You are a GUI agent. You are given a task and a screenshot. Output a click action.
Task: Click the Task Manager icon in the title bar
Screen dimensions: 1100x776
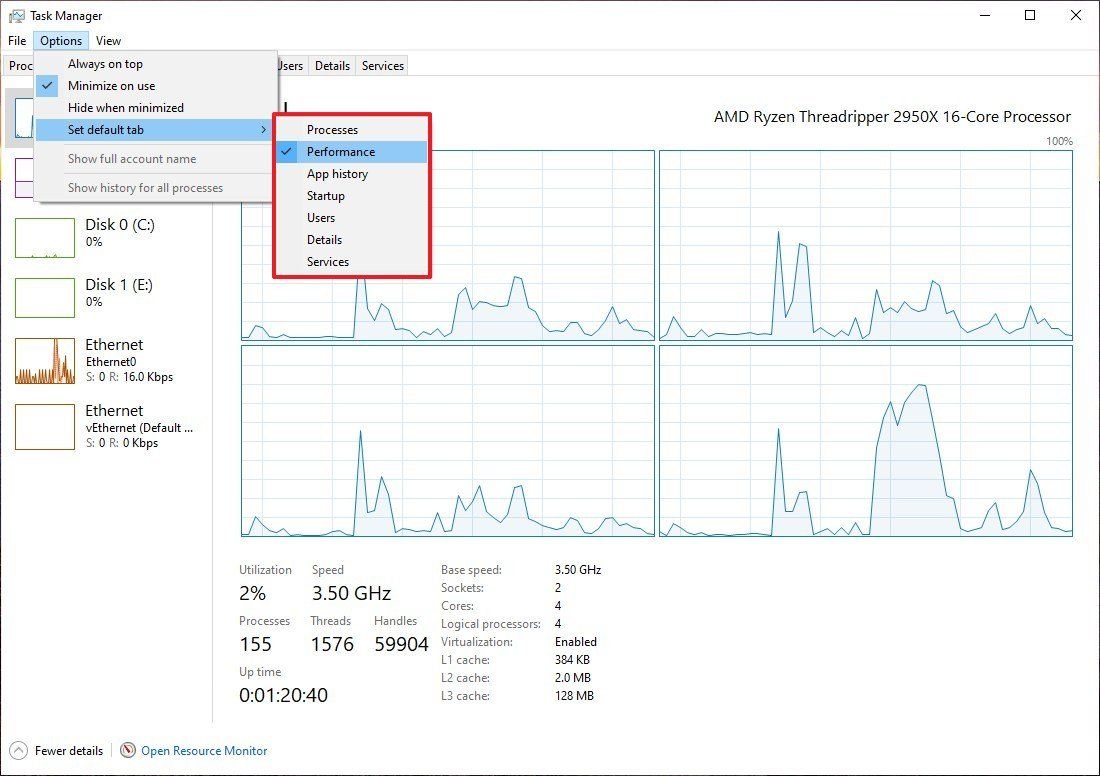(16, 15)
